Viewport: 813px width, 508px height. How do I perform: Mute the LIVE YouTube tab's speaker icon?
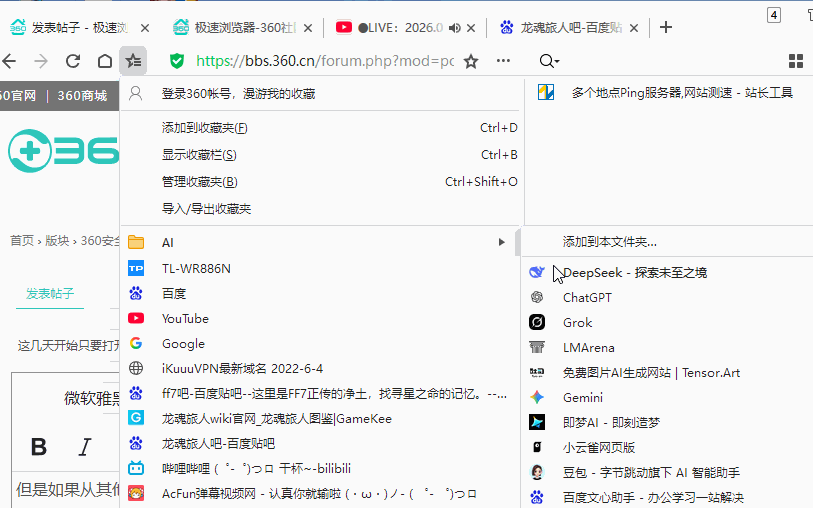pos(455,28)
